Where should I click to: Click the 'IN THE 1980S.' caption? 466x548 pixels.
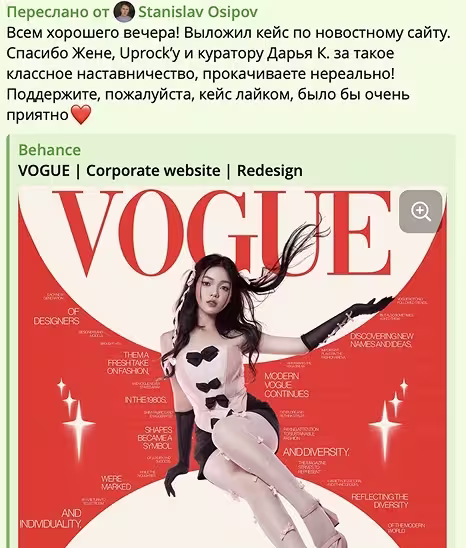tap(146, 399)
